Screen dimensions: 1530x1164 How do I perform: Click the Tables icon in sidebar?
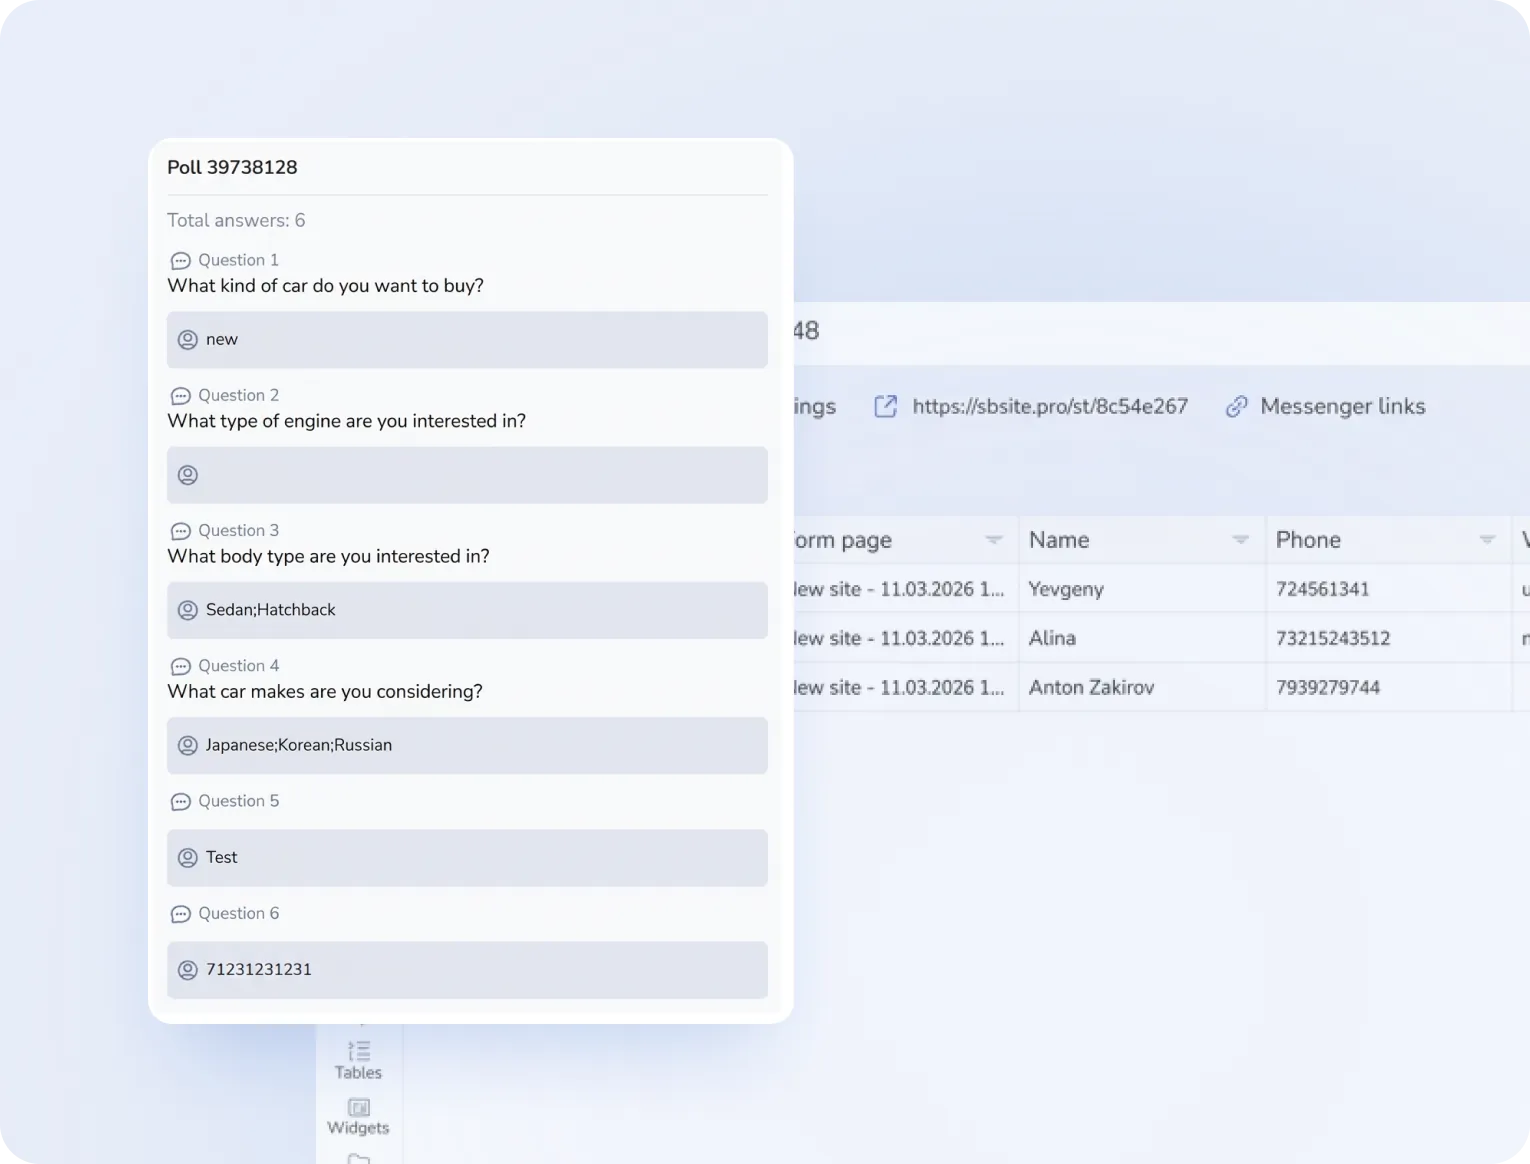coord(358,1052)
